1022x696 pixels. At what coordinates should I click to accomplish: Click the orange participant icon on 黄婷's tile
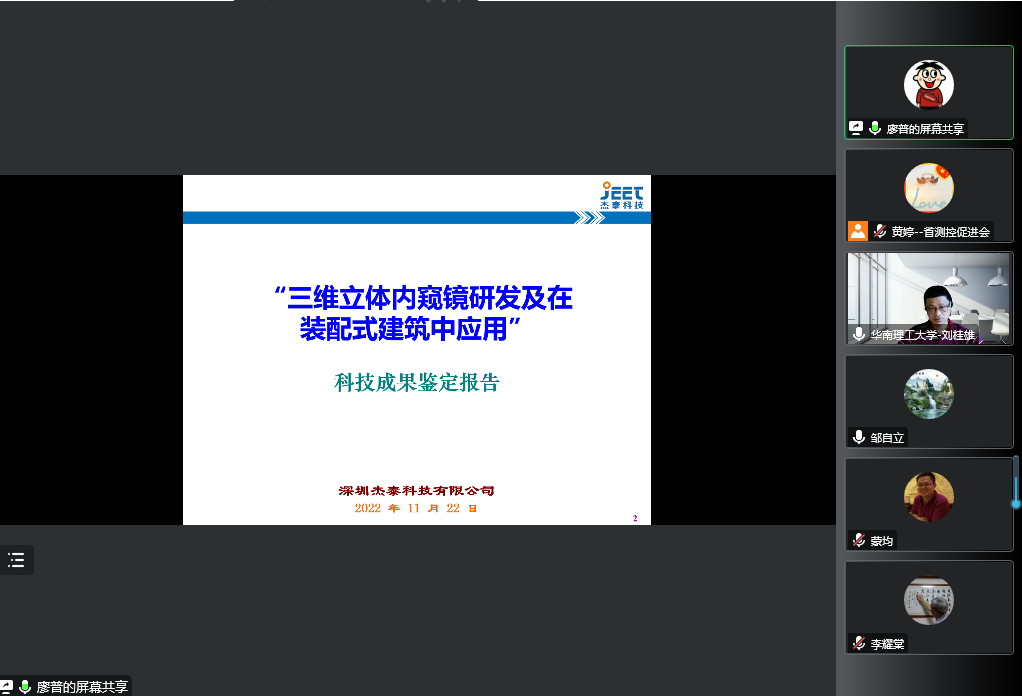point(857,231)
